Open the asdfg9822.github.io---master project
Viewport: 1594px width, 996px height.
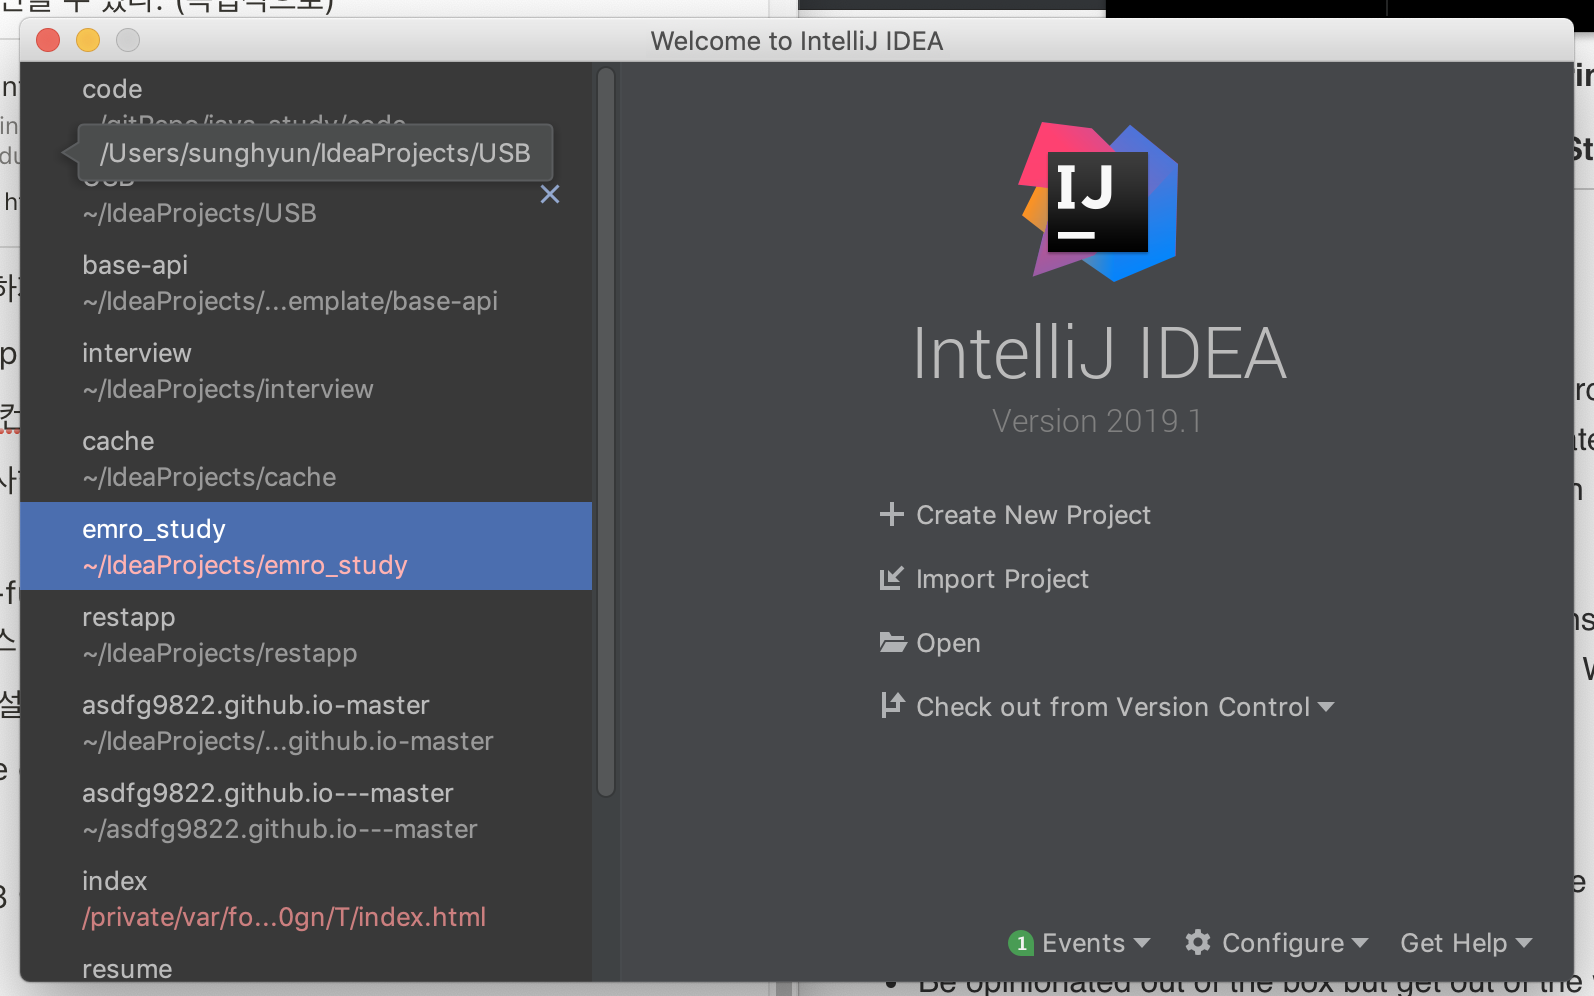coord(306,810)
